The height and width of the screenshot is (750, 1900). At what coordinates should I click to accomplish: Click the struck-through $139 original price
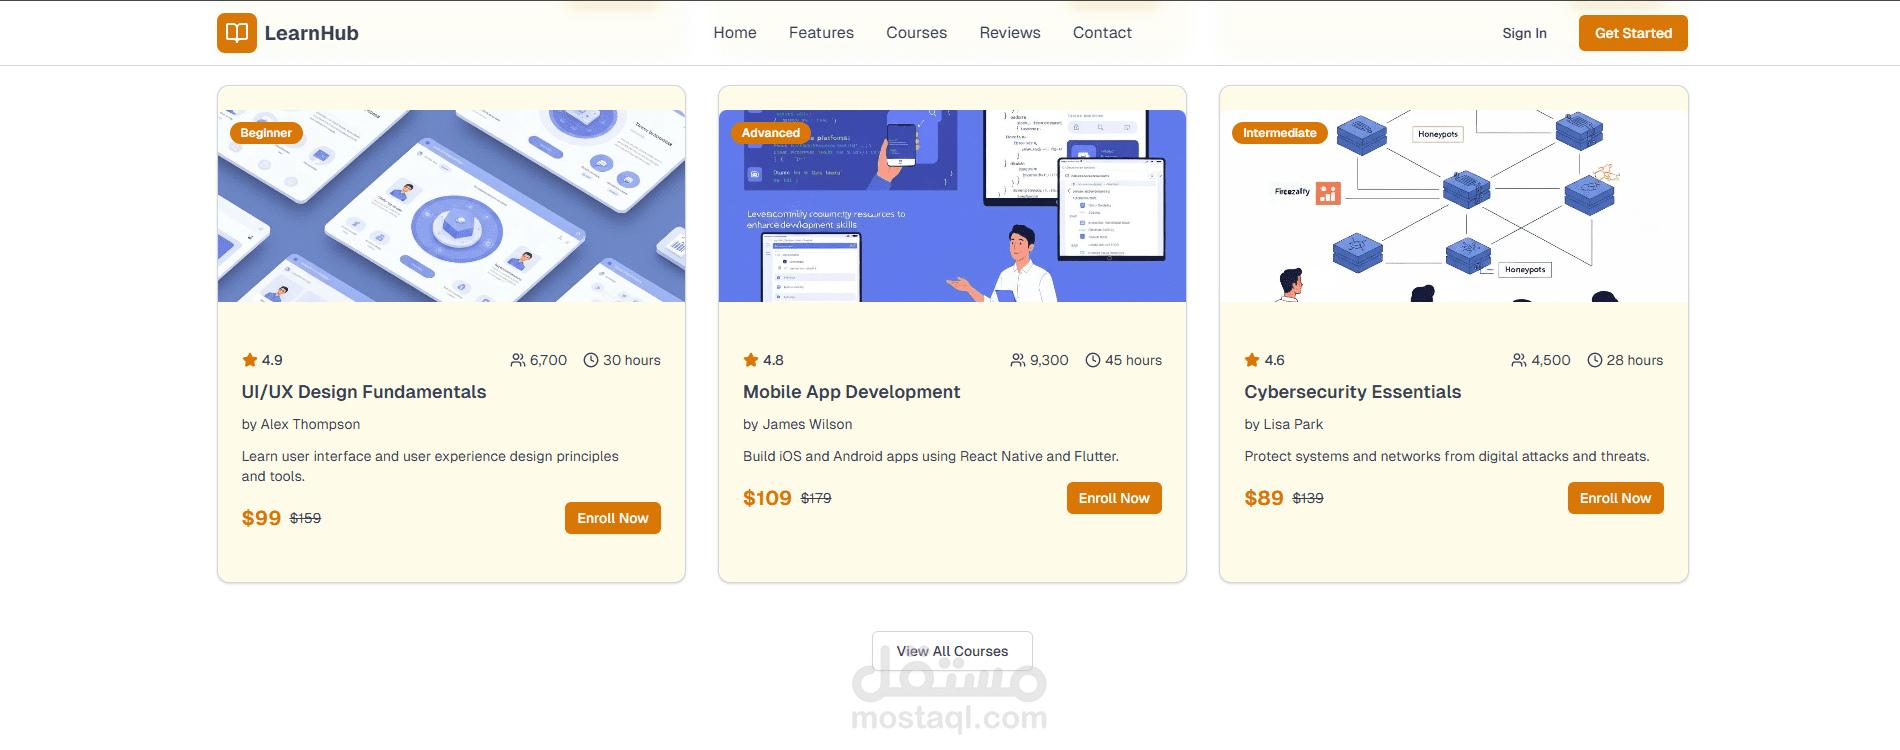1308,498
